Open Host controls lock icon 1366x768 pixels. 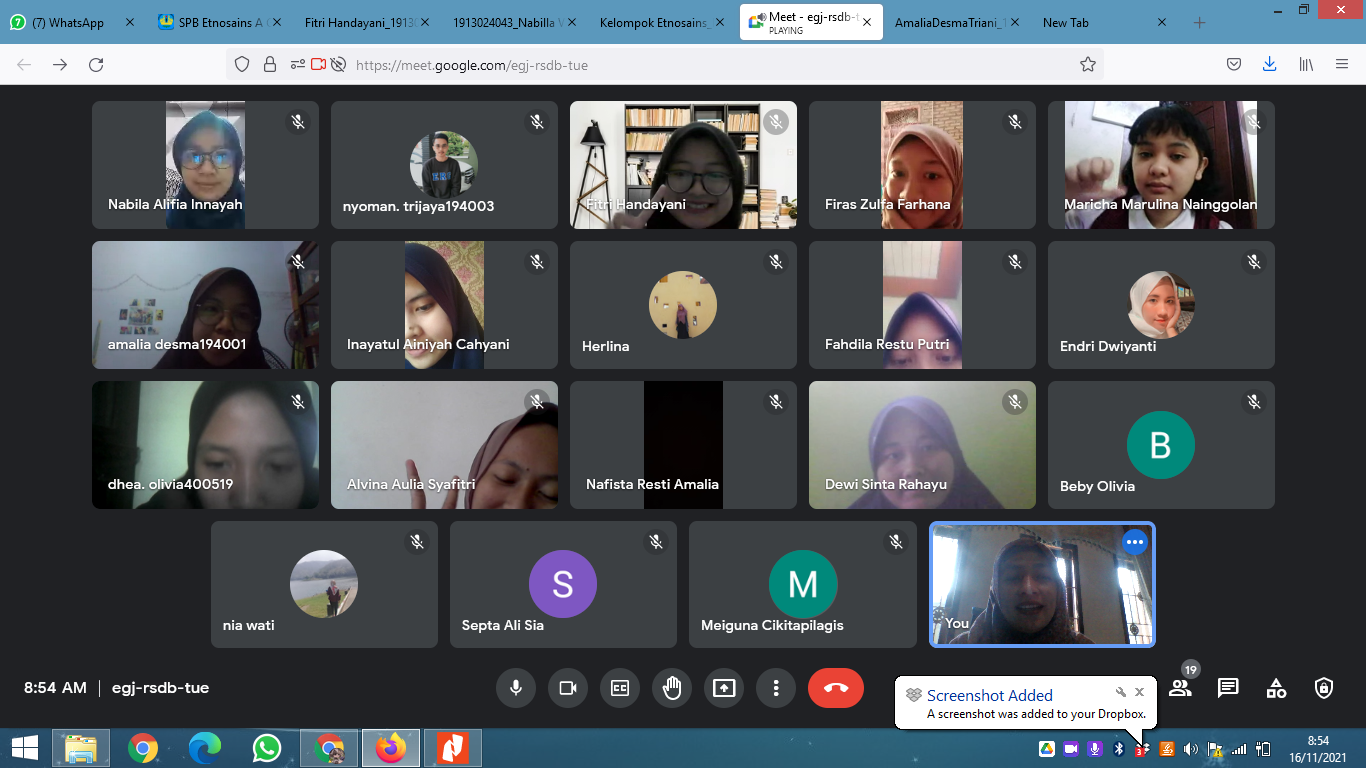(1324, 688)
